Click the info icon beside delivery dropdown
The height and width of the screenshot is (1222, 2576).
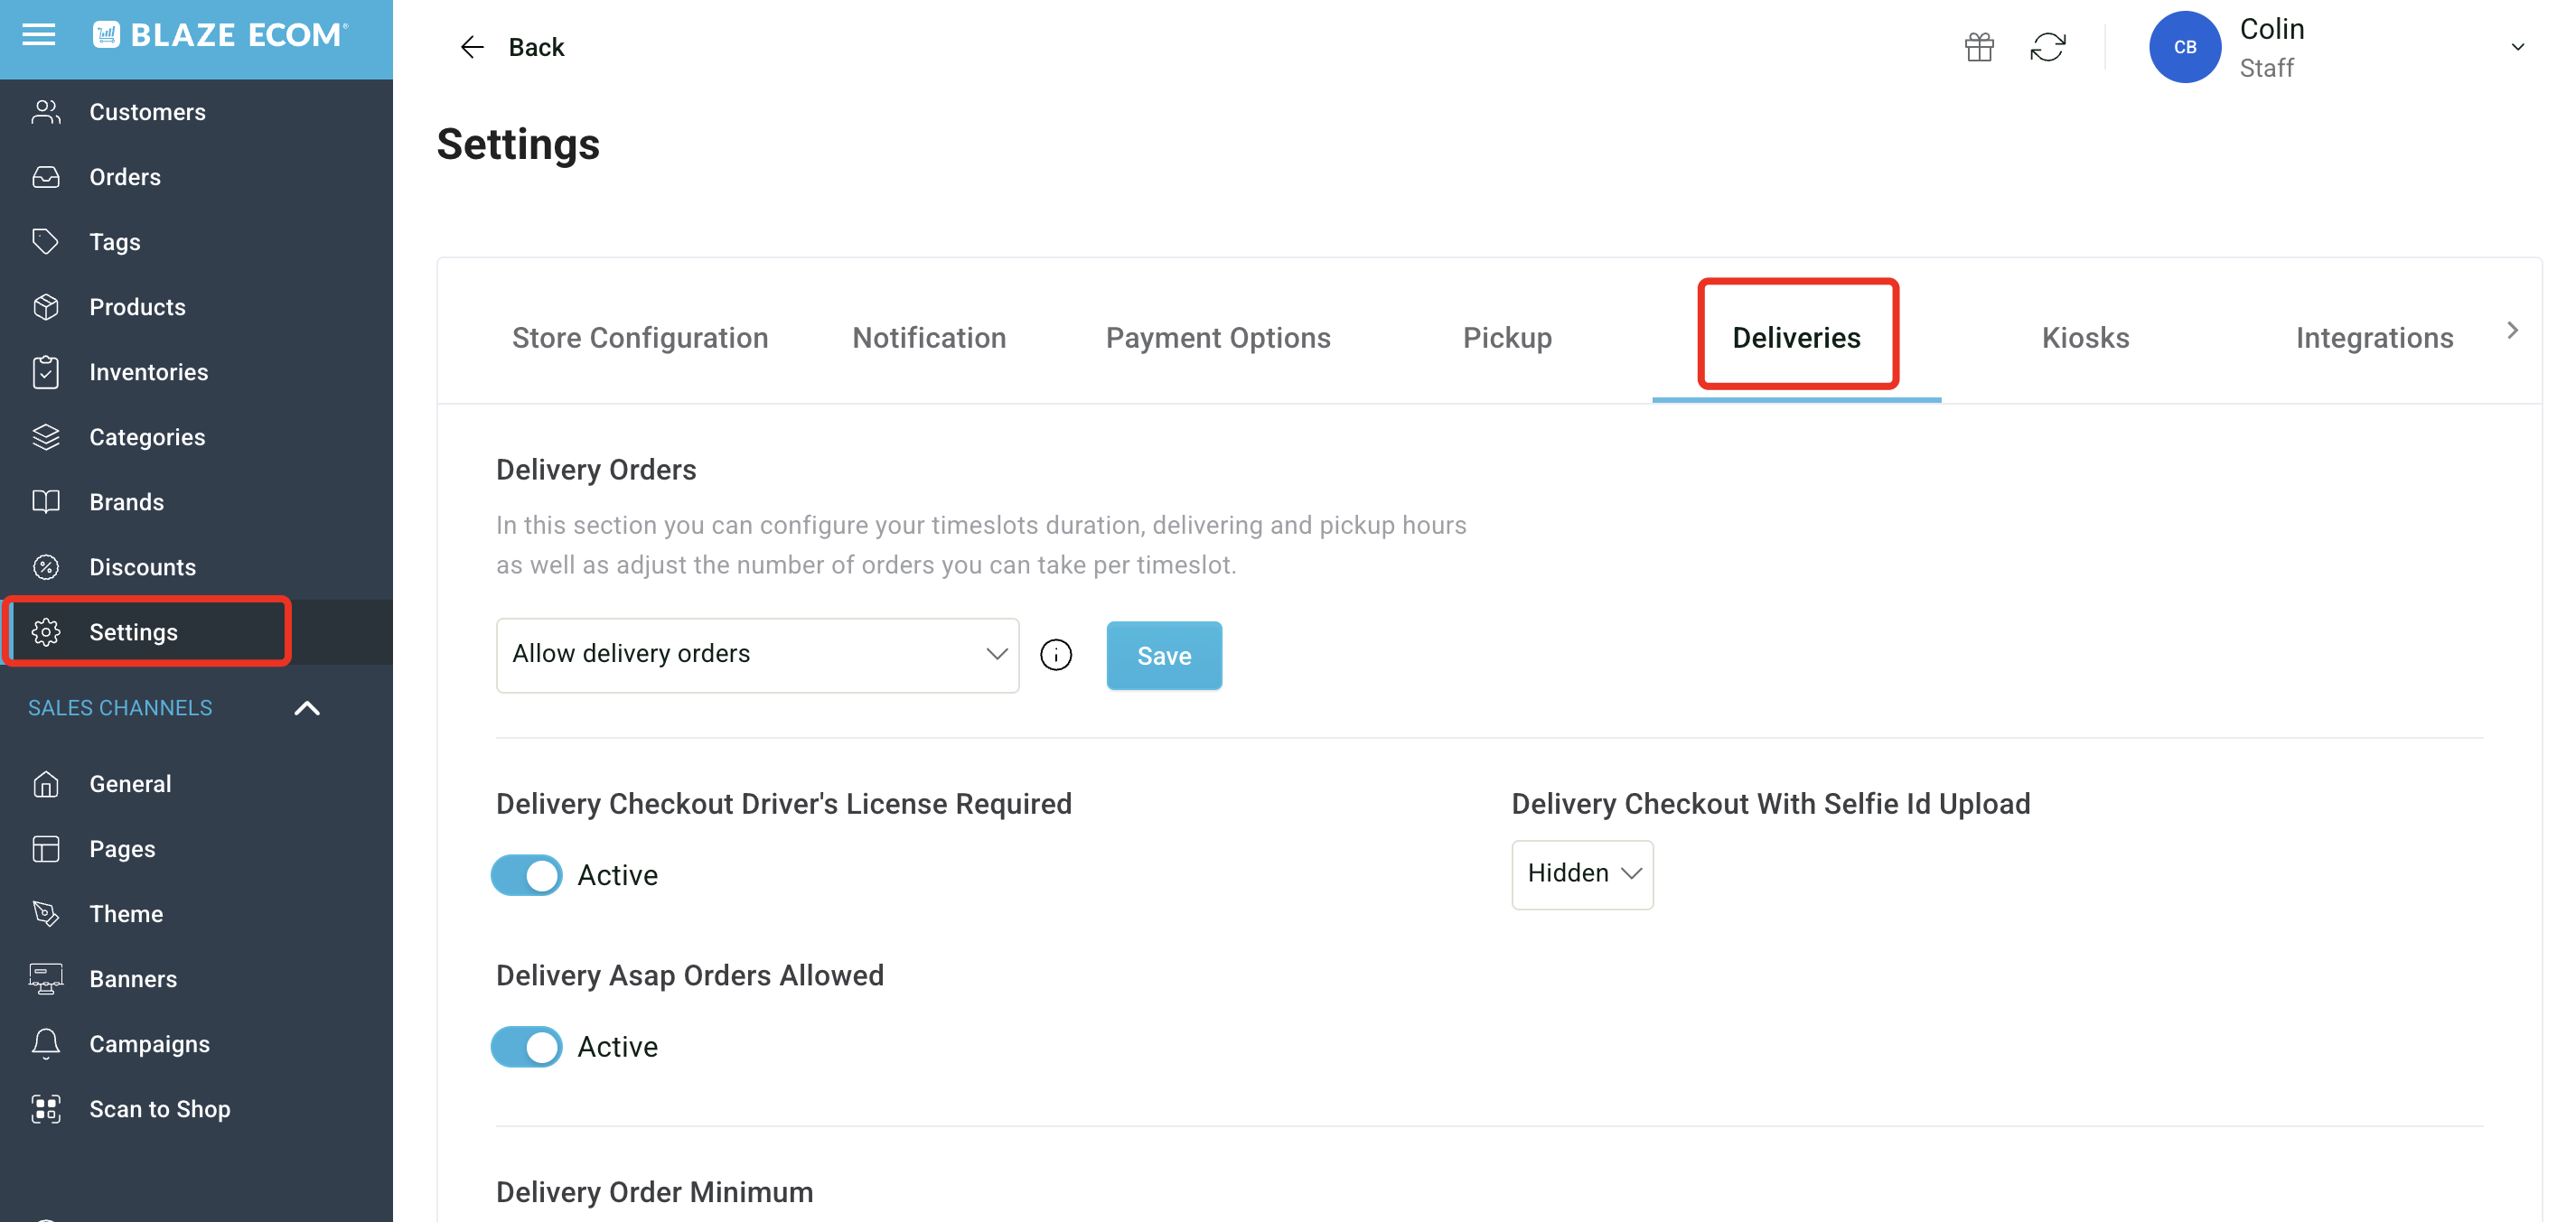(x=1056, y=655)
